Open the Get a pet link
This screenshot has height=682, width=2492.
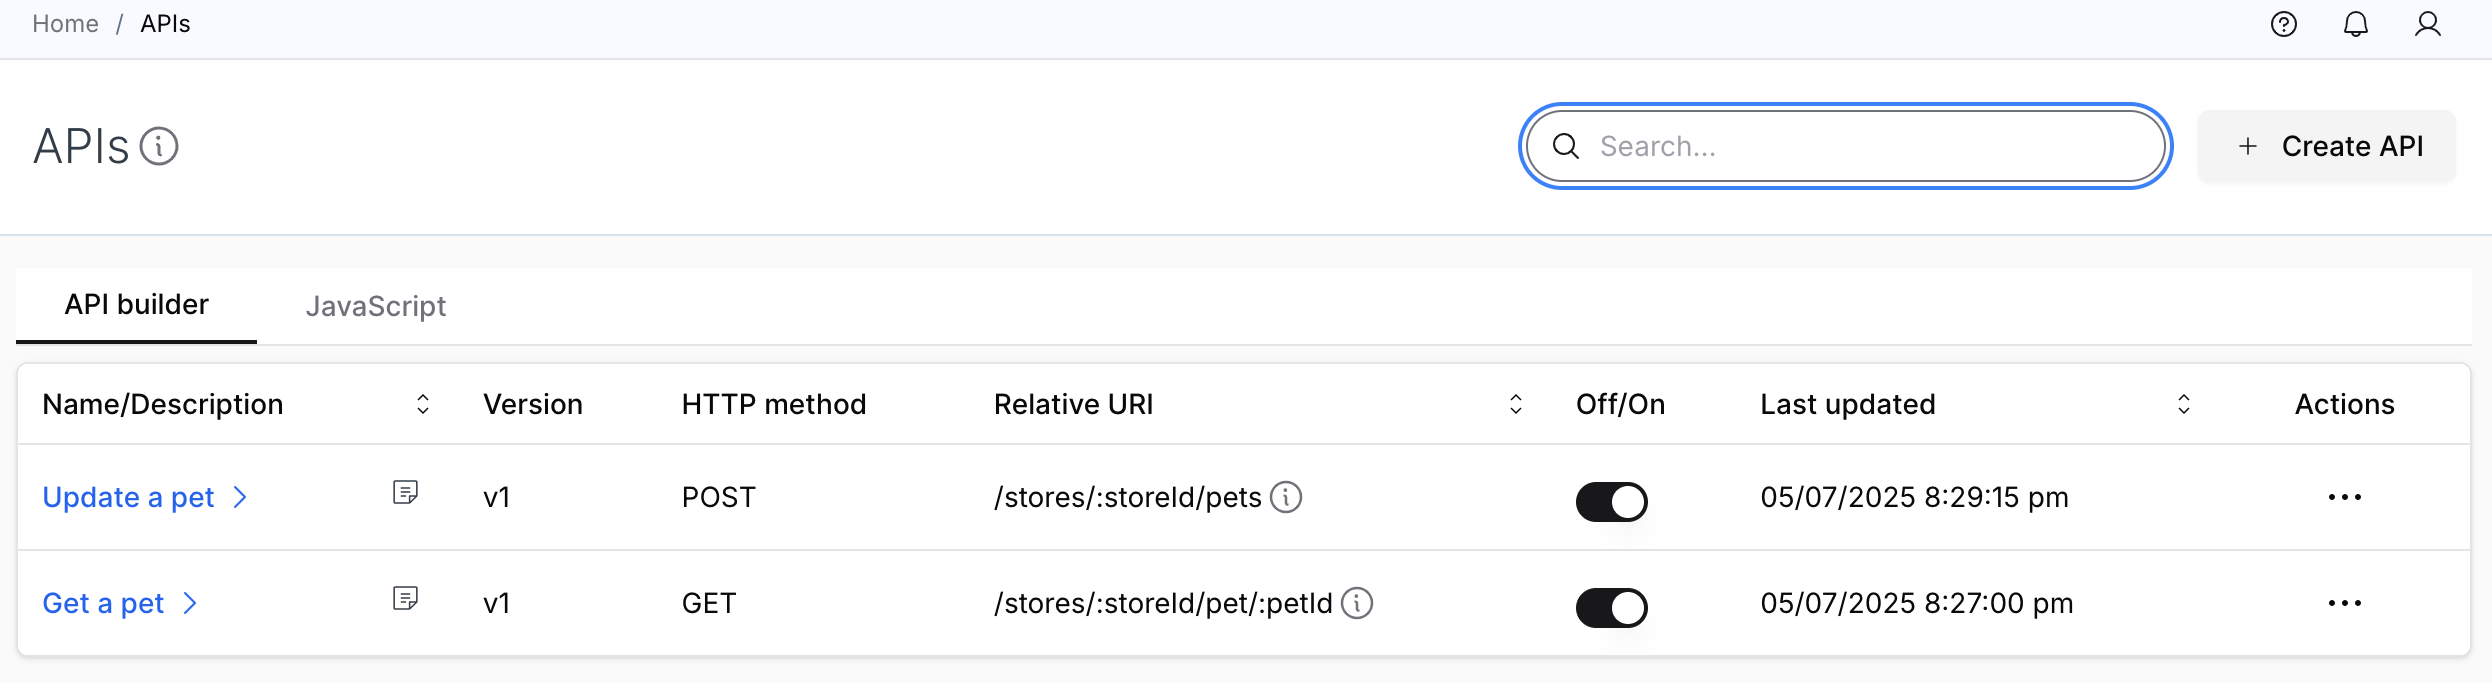pyautogui.click(x=103, y=603)
